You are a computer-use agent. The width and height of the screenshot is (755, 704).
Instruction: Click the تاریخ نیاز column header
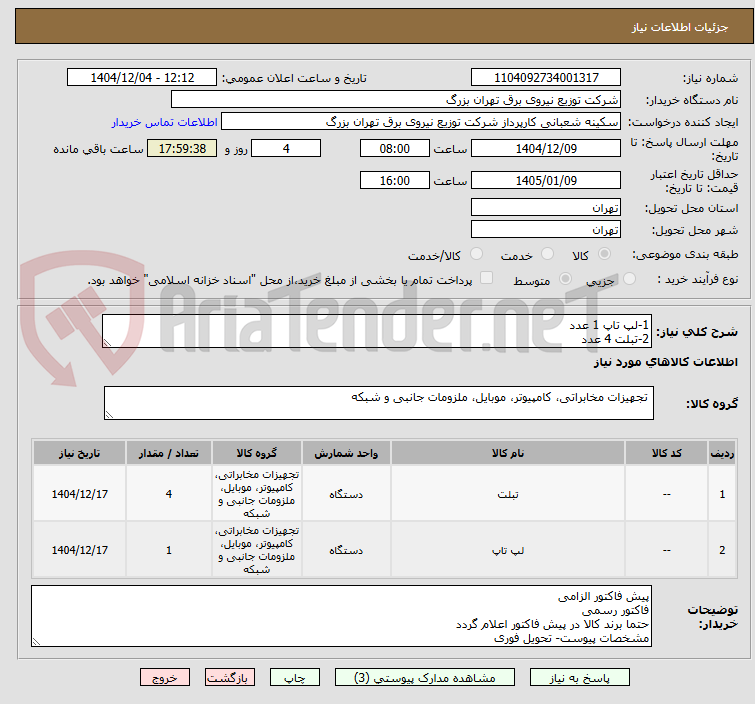coord(79,453)
